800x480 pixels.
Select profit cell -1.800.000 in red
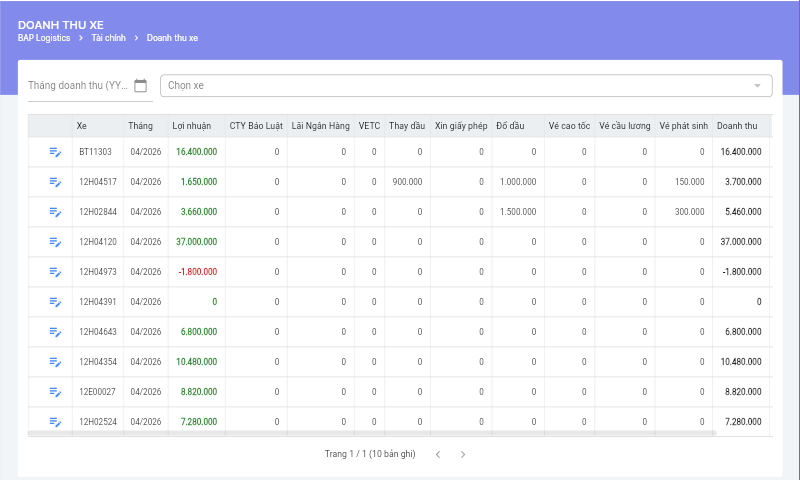(197, 272)
